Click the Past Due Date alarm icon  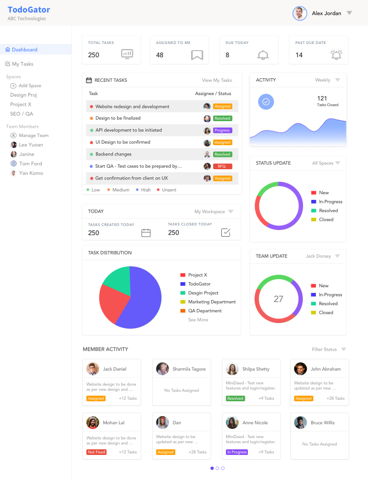click(x=336, y=55)
